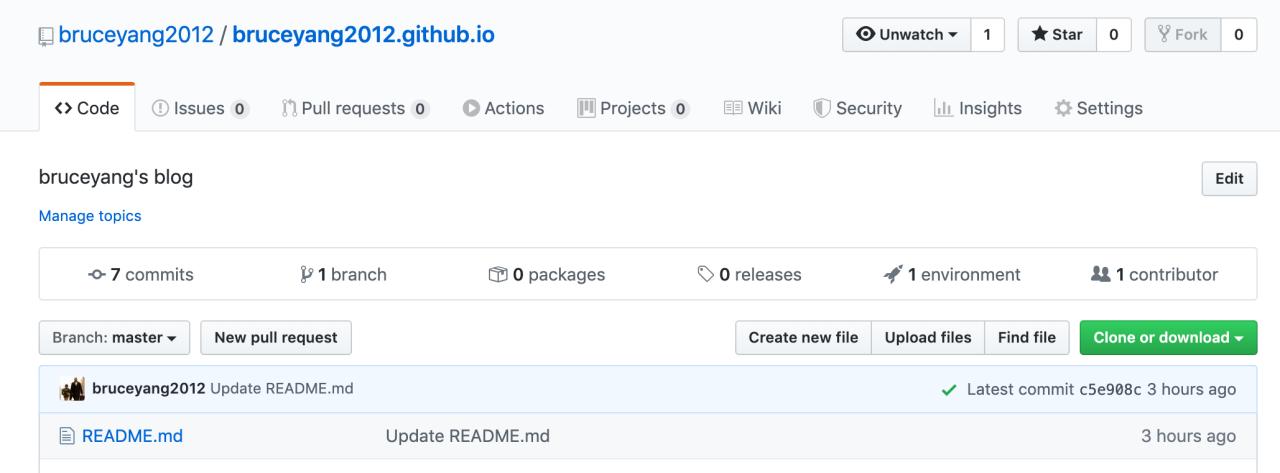Click README.md row '3 hours ago' timestamp
This screenshot has width=1280, height=473.
point(1188,436)
